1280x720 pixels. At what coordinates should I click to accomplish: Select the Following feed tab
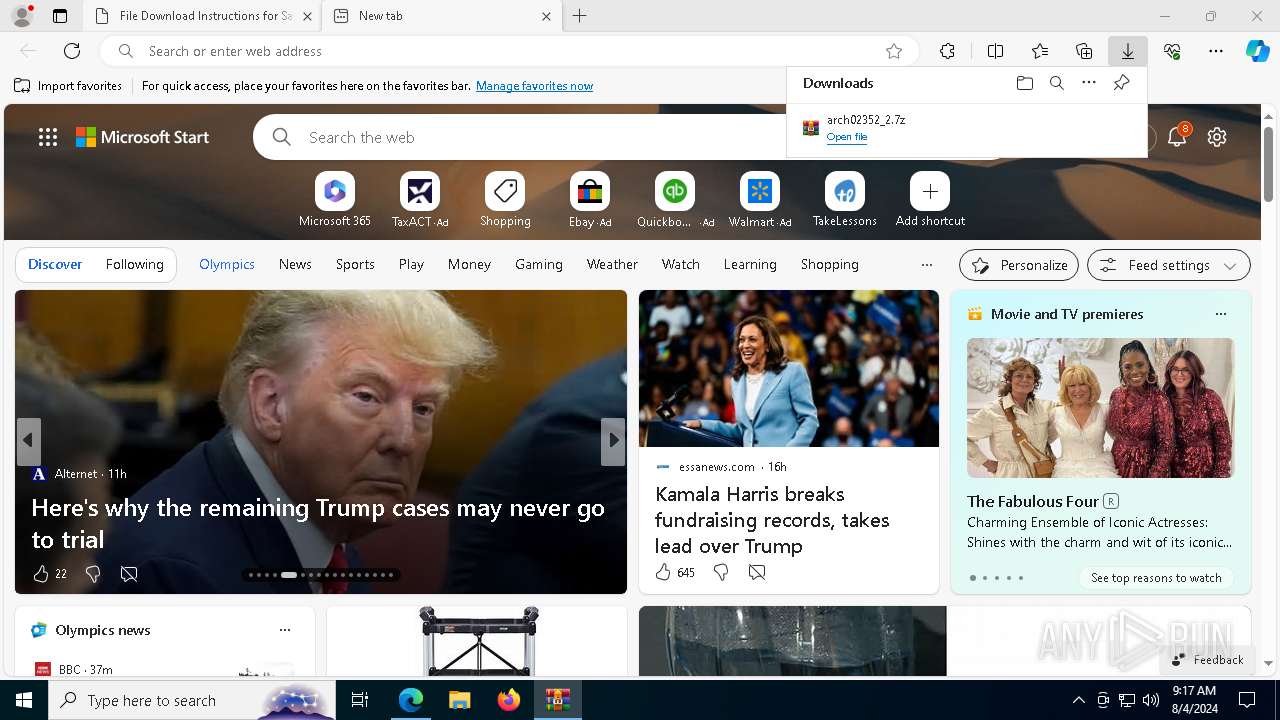(x=134, y=265)
